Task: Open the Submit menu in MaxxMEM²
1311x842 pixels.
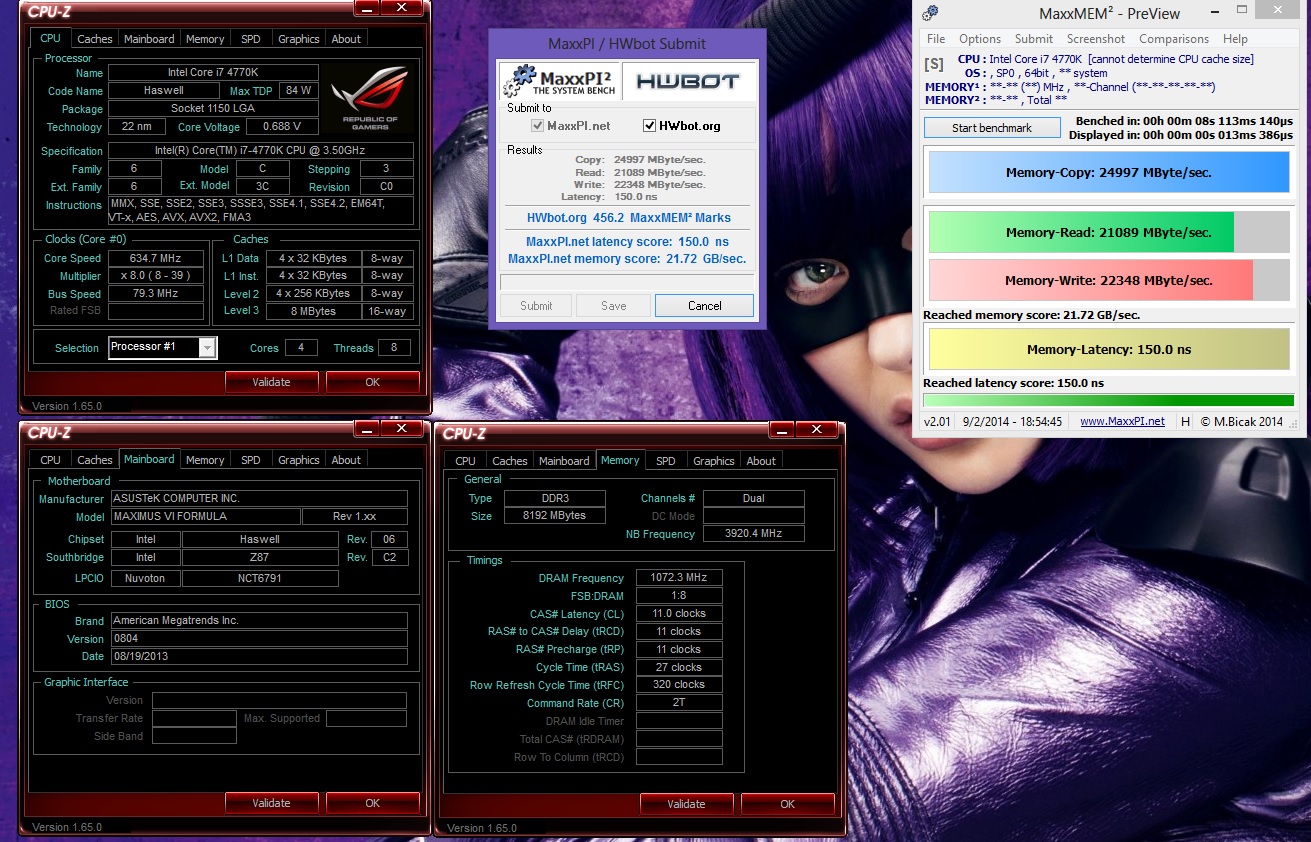Action: 1034,39
